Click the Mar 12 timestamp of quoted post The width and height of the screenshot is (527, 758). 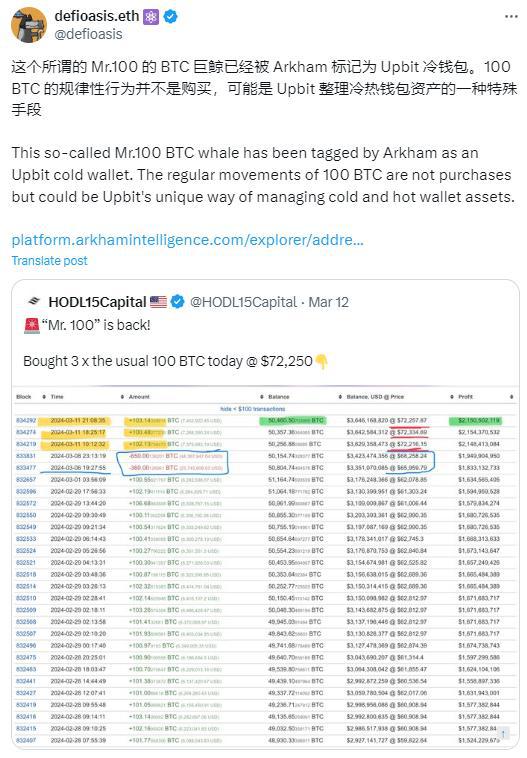pyautogui.click(x=328, y=302)
